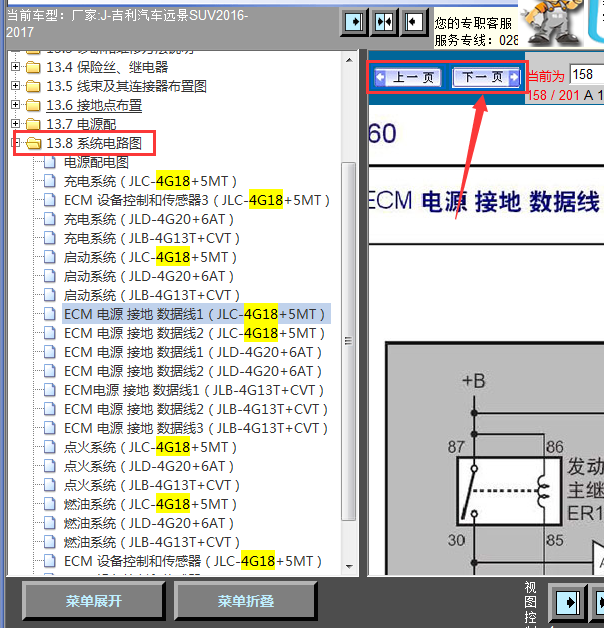Image resolution: width=604 pixels, height=628 pixels.
Task: Click the 当前车型 vehicle model header text
Action: point(127,24)
